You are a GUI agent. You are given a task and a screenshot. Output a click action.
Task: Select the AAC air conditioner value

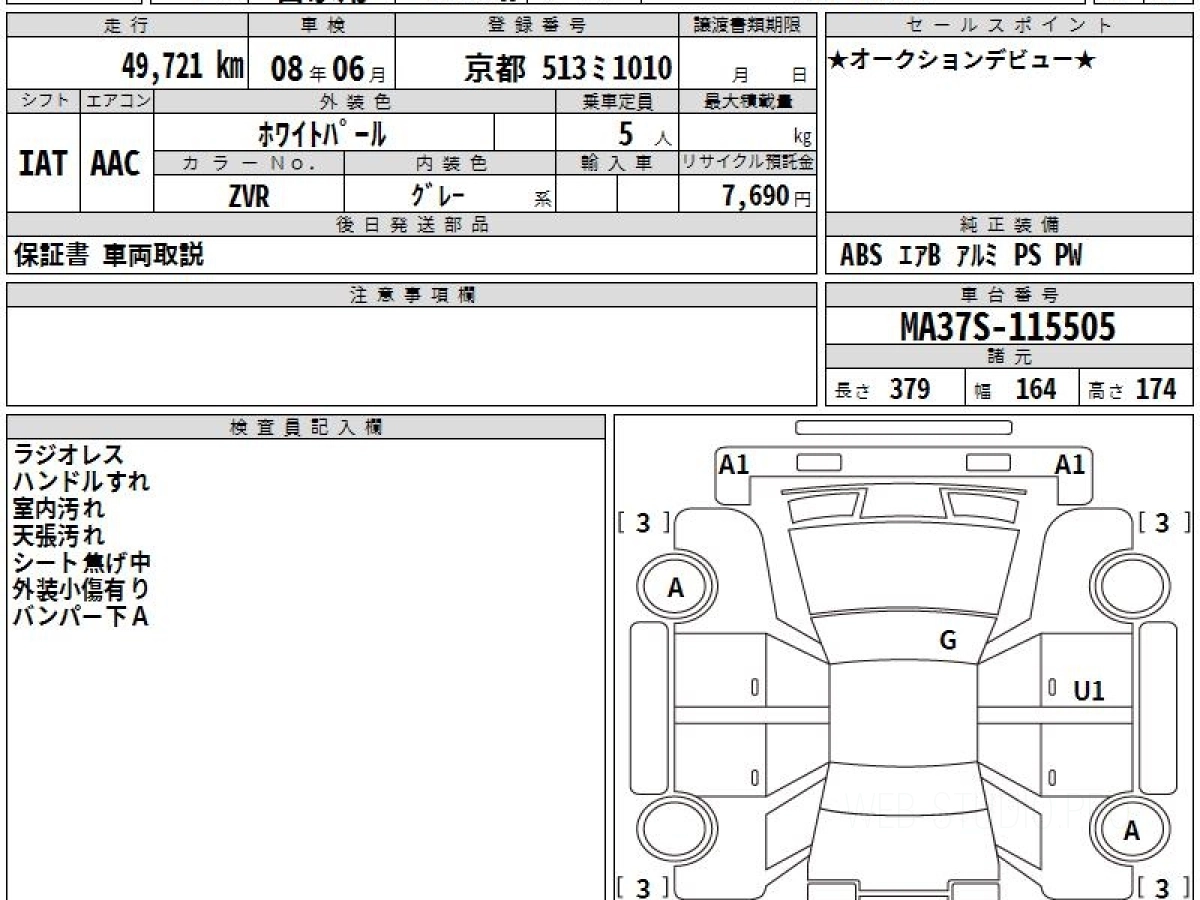coord(116,164)
